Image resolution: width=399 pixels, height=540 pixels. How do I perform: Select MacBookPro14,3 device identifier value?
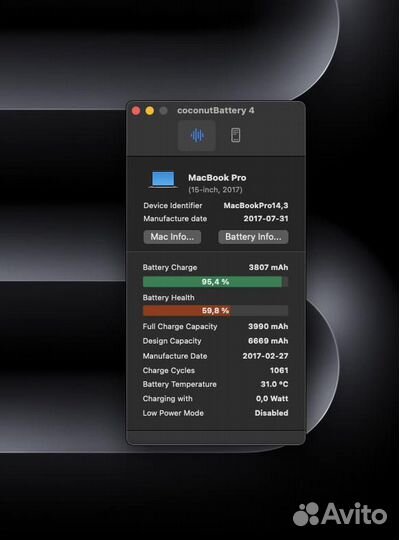click(x=256, y=206)
